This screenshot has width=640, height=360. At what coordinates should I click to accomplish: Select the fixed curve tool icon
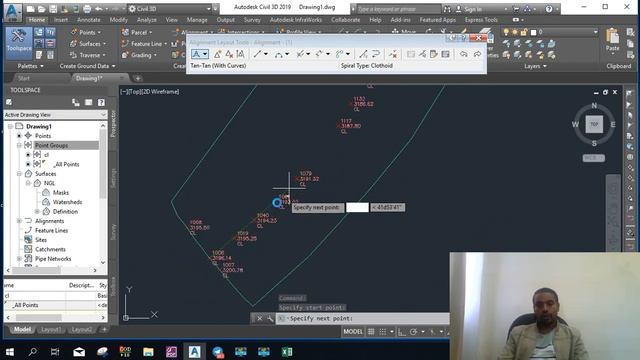pyautogui.click(x=278, y=54)
